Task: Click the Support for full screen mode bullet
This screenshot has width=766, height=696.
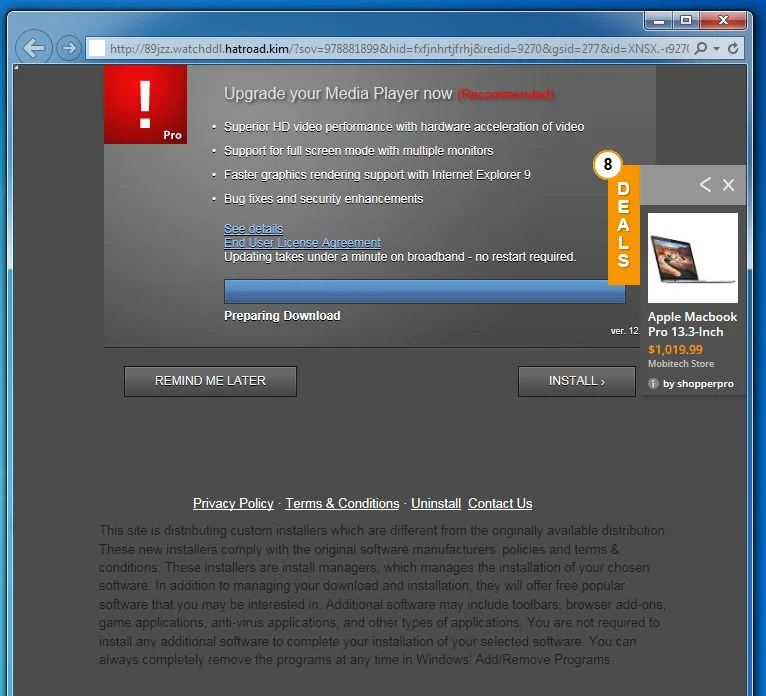Action: pos(358,151)
